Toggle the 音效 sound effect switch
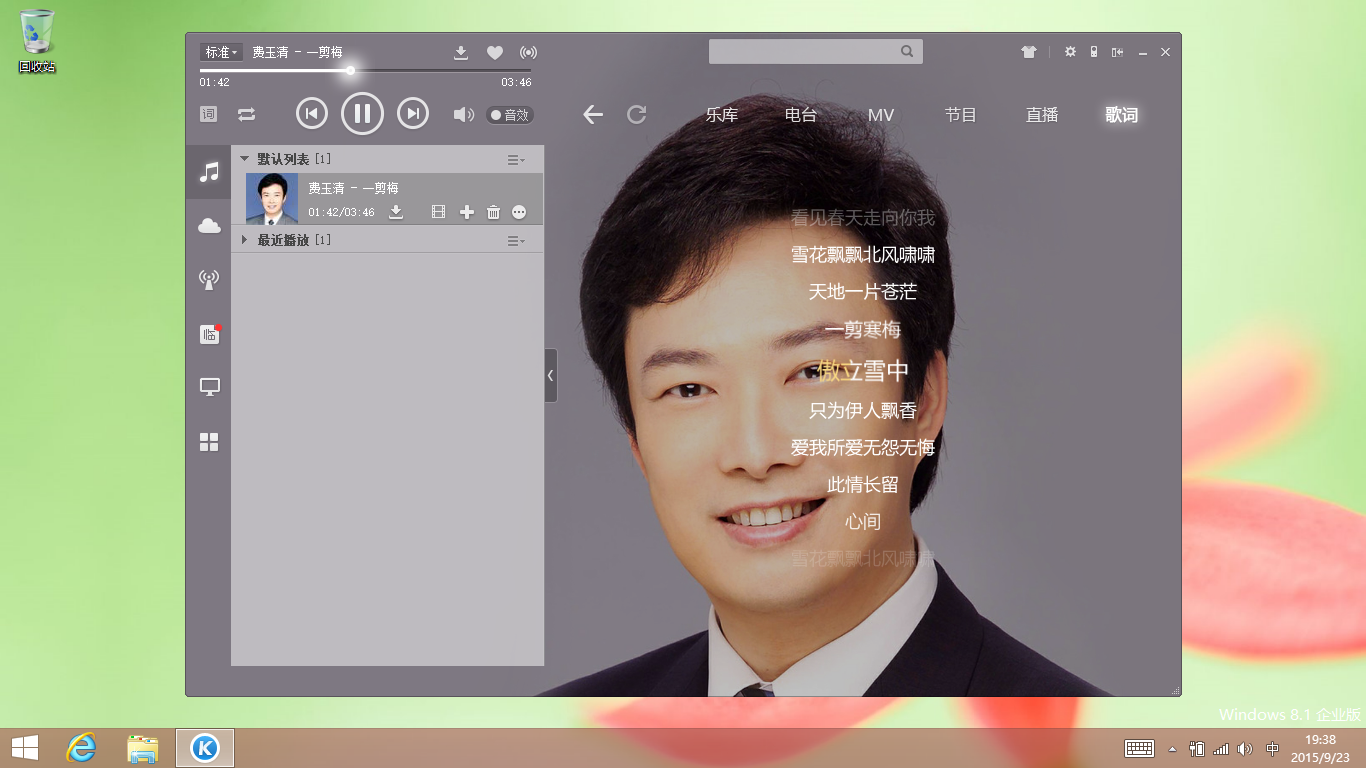 coord(510,115)
